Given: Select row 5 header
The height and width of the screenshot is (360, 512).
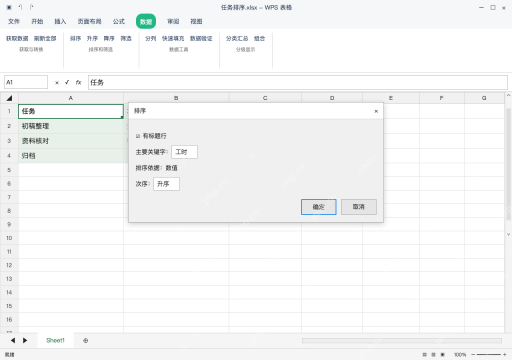Looking at the screenshot, I should coord(9,170).
